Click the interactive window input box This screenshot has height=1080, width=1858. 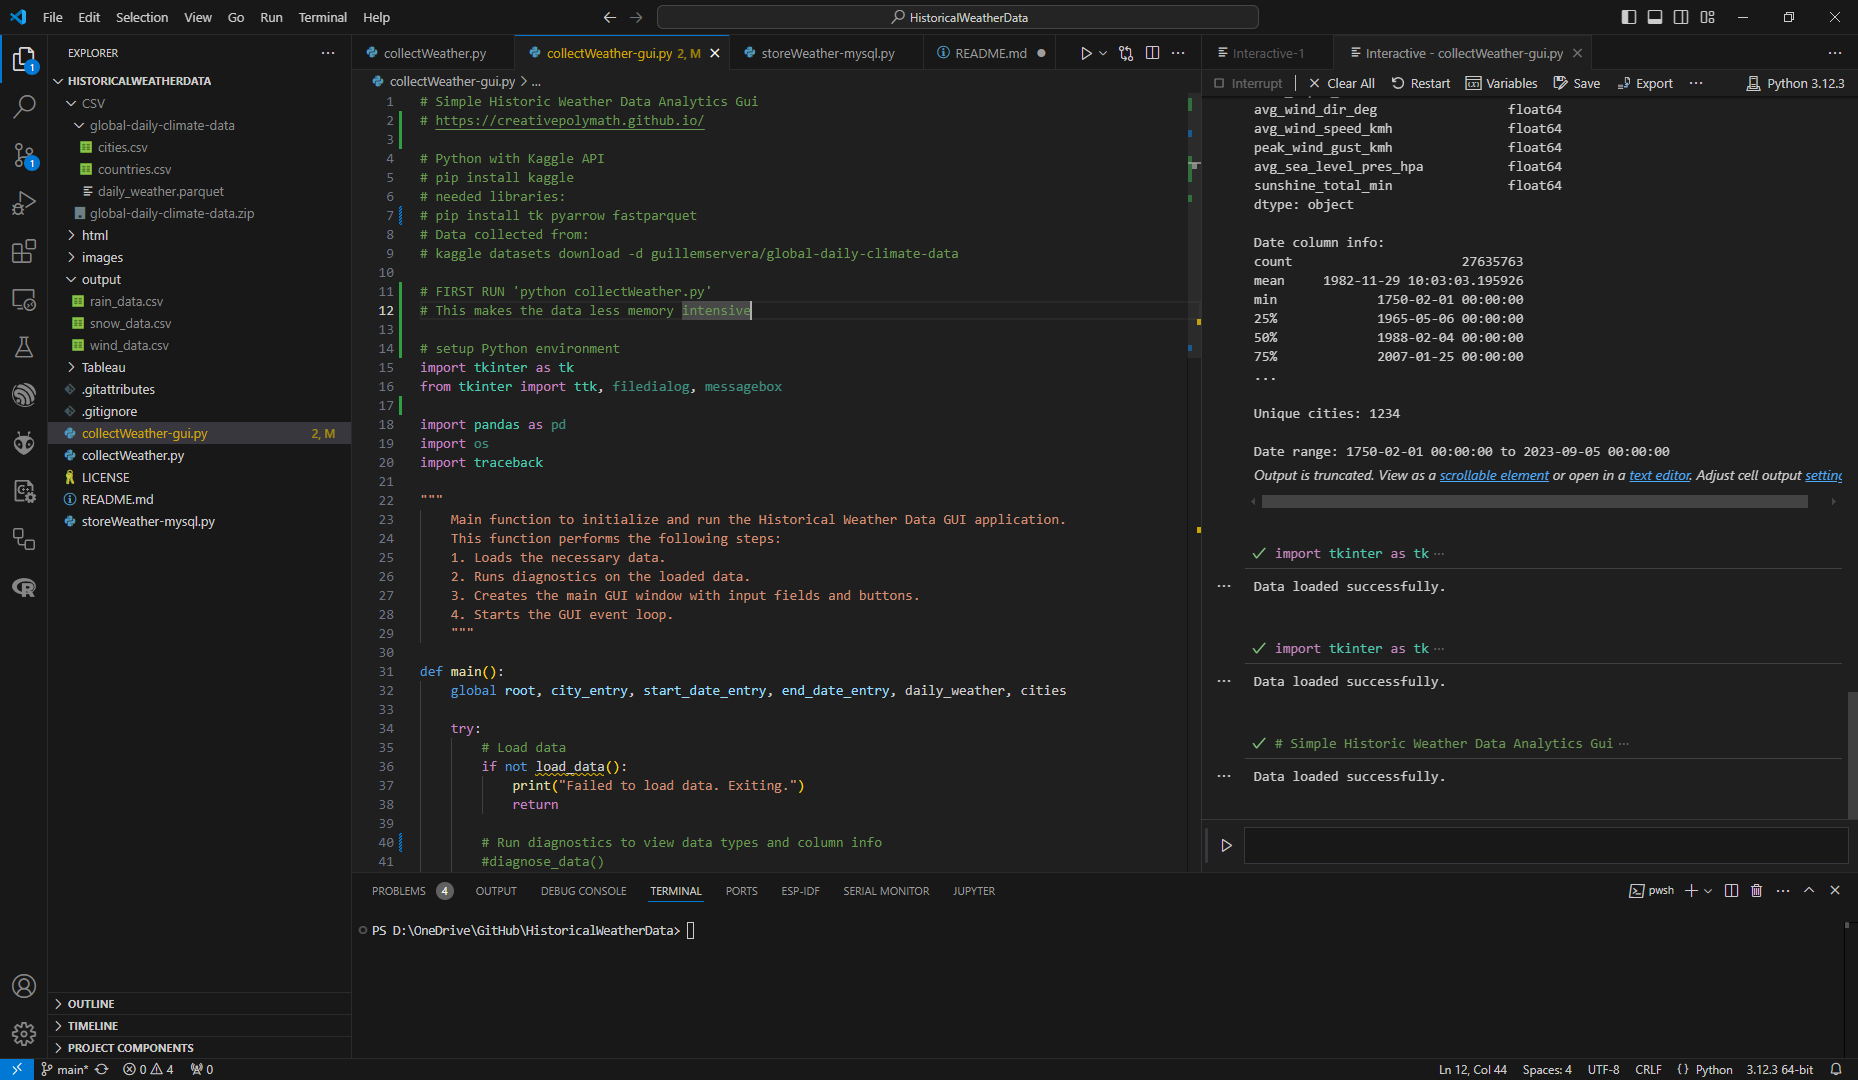point(1545,845)
